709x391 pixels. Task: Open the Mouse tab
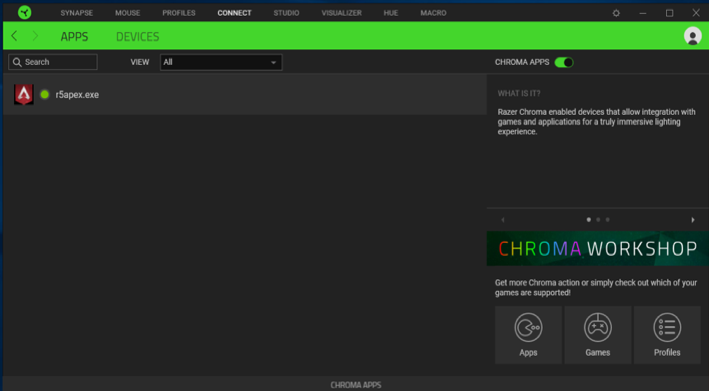(x=128, y=13)
